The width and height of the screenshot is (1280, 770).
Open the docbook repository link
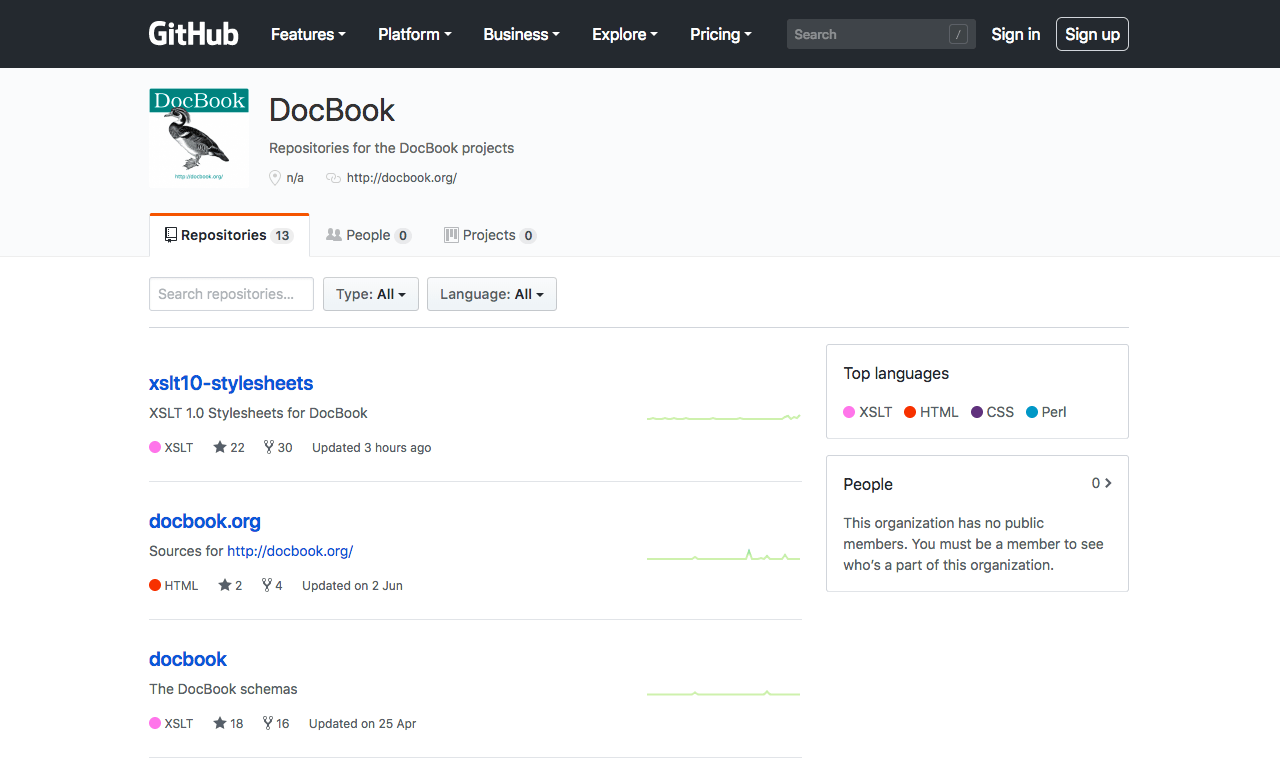[188, 659]
